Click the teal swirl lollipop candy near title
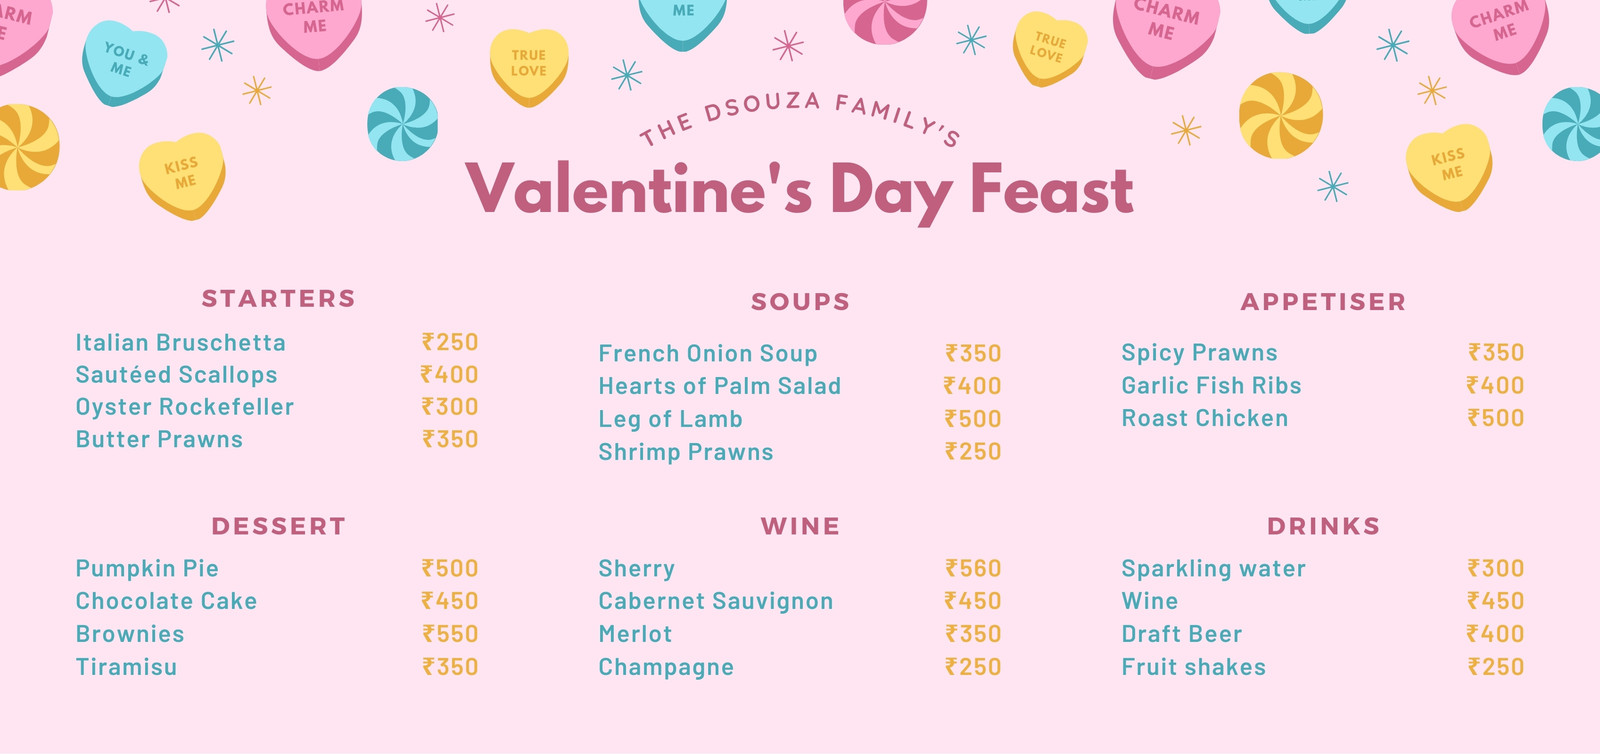The height and width of the screenshot is (754, 1600). [402, 124]
